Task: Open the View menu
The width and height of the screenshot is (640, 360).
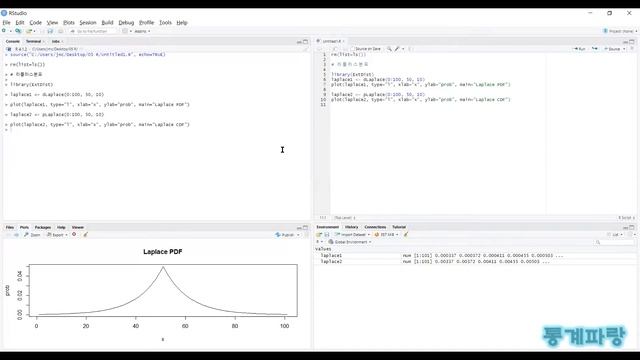Action: pos(52,22)
